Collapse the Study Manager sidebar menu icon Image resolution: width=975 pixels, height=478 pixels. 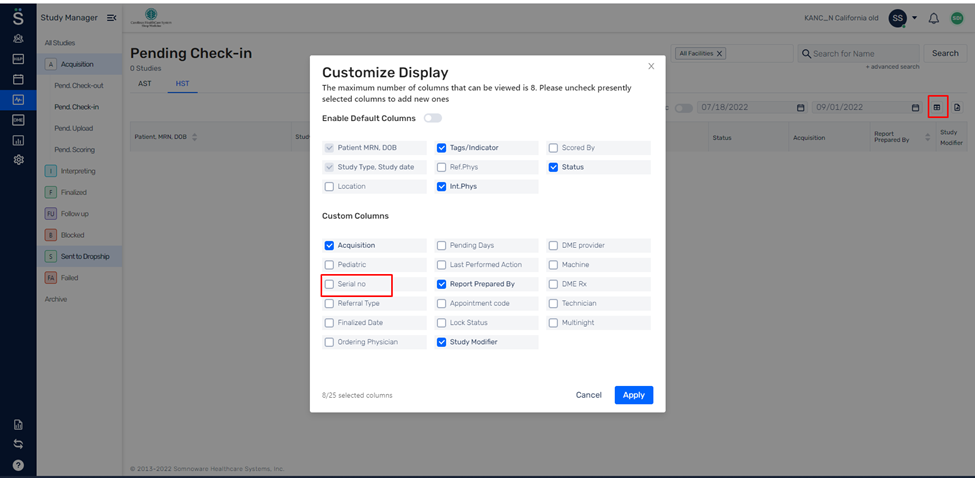(111, 18)
